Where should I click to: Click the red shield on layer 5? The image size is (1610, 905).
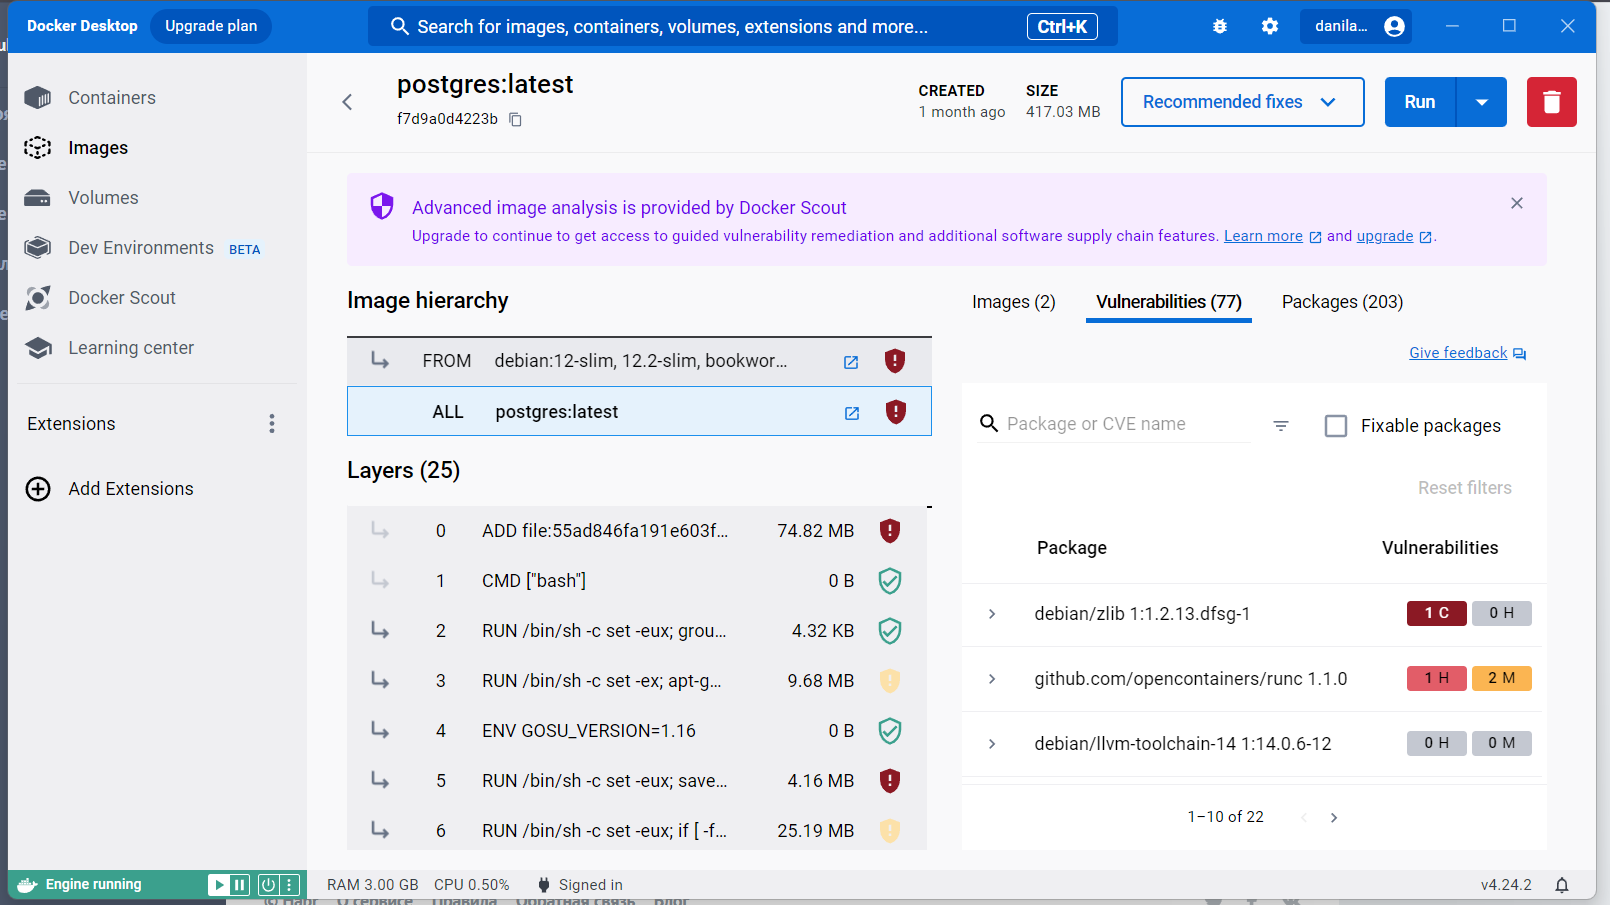[x=890, y=781]
